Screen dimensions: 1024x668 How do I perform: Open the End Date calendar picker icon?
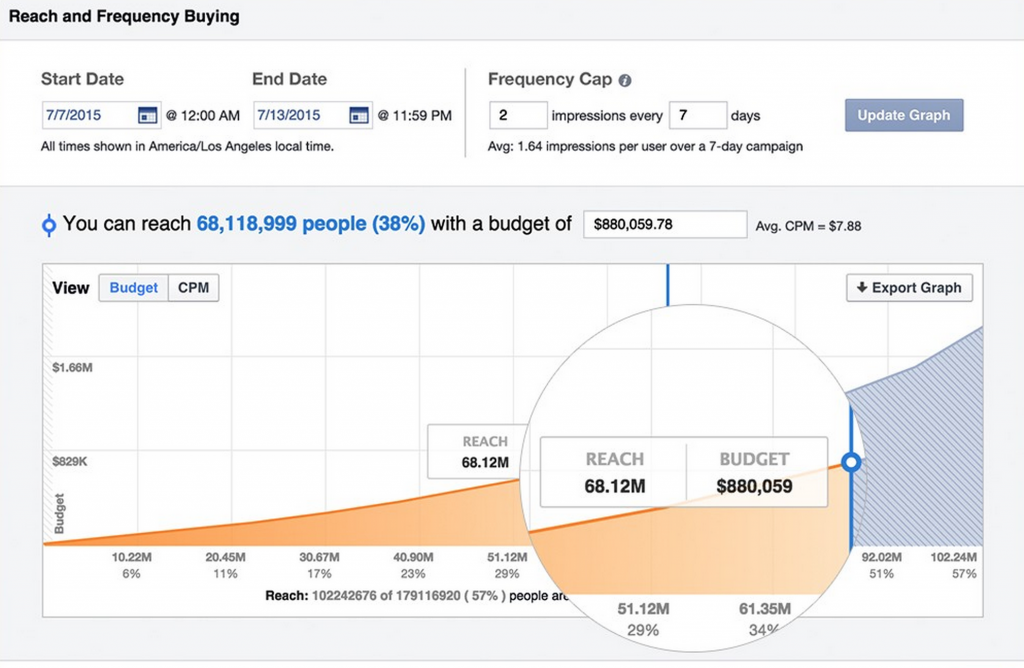tap(359, 116)
